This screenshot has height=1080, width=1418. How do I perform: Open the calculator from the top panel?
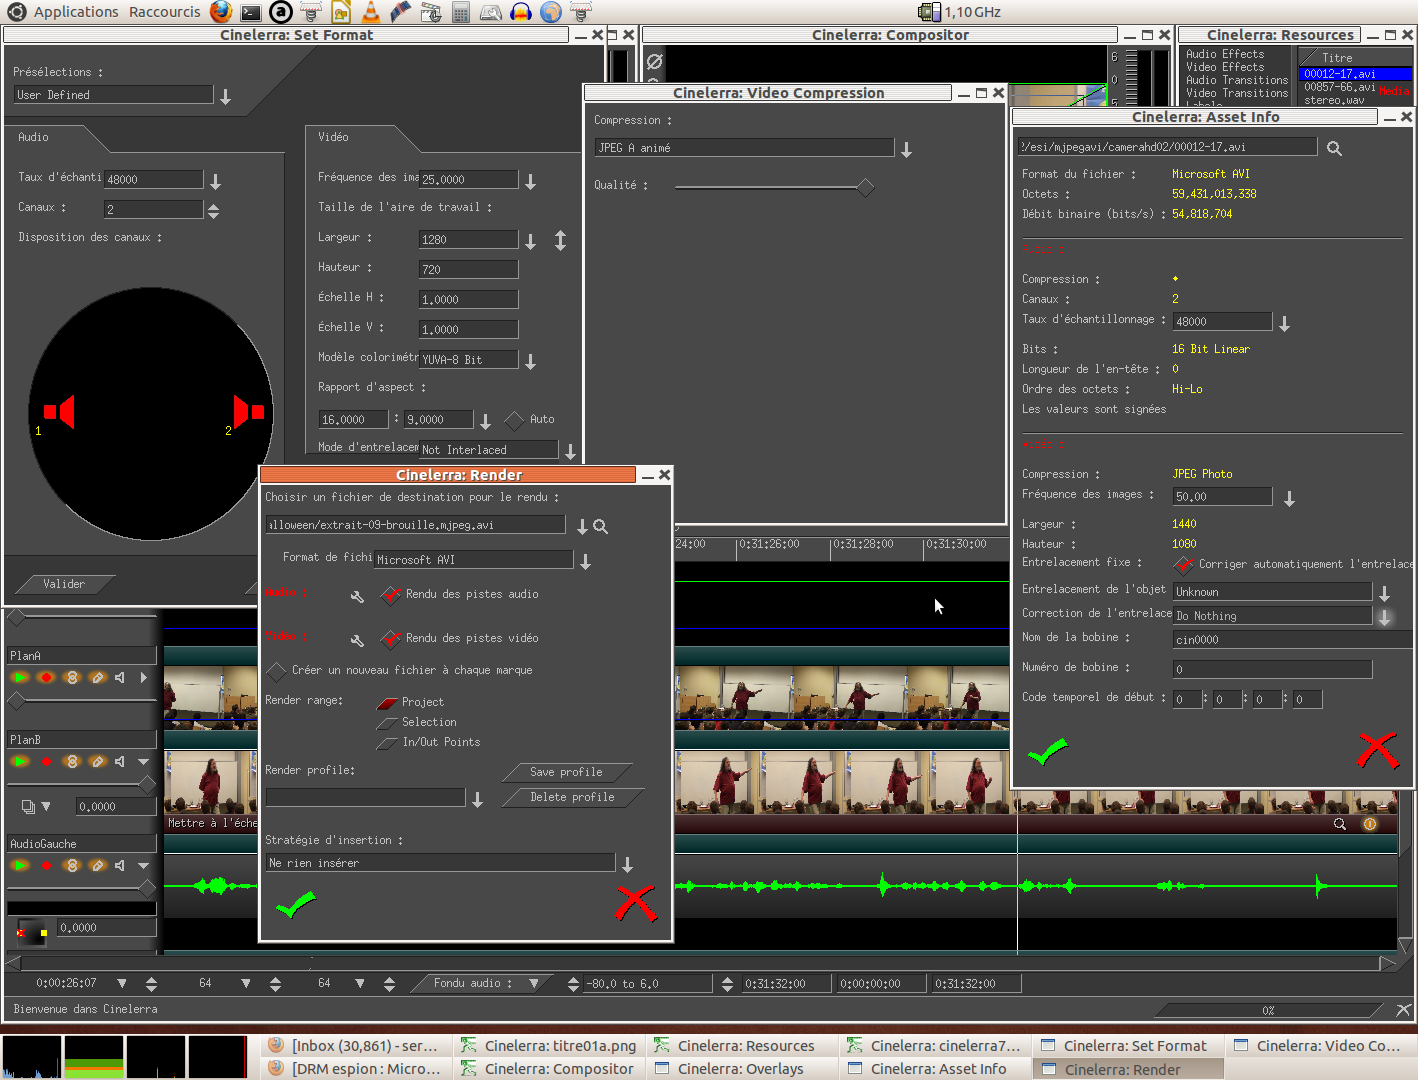(x=460, y=12)
